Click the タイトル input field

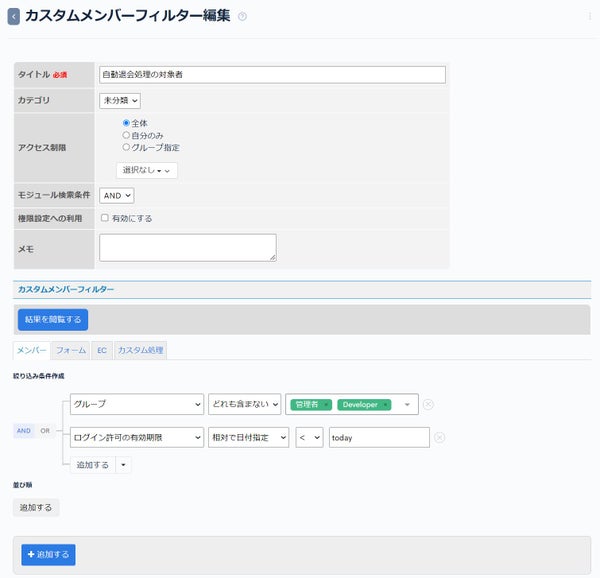(272, 75)
